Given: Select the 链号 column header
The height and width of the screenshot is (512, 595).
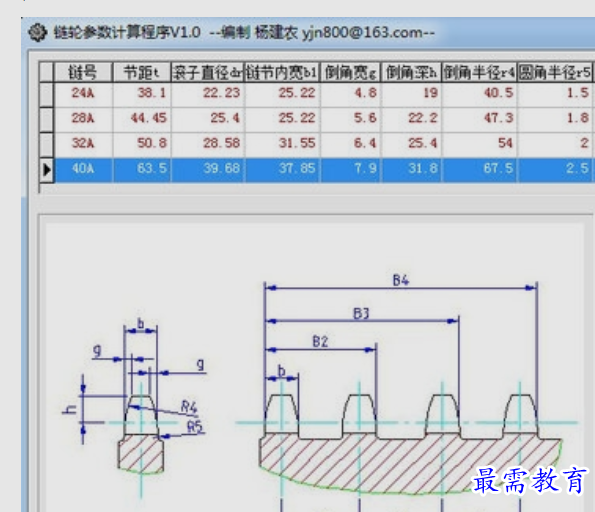Looking at the screenshot, I should pyautogui.click(x=83, y=72).
